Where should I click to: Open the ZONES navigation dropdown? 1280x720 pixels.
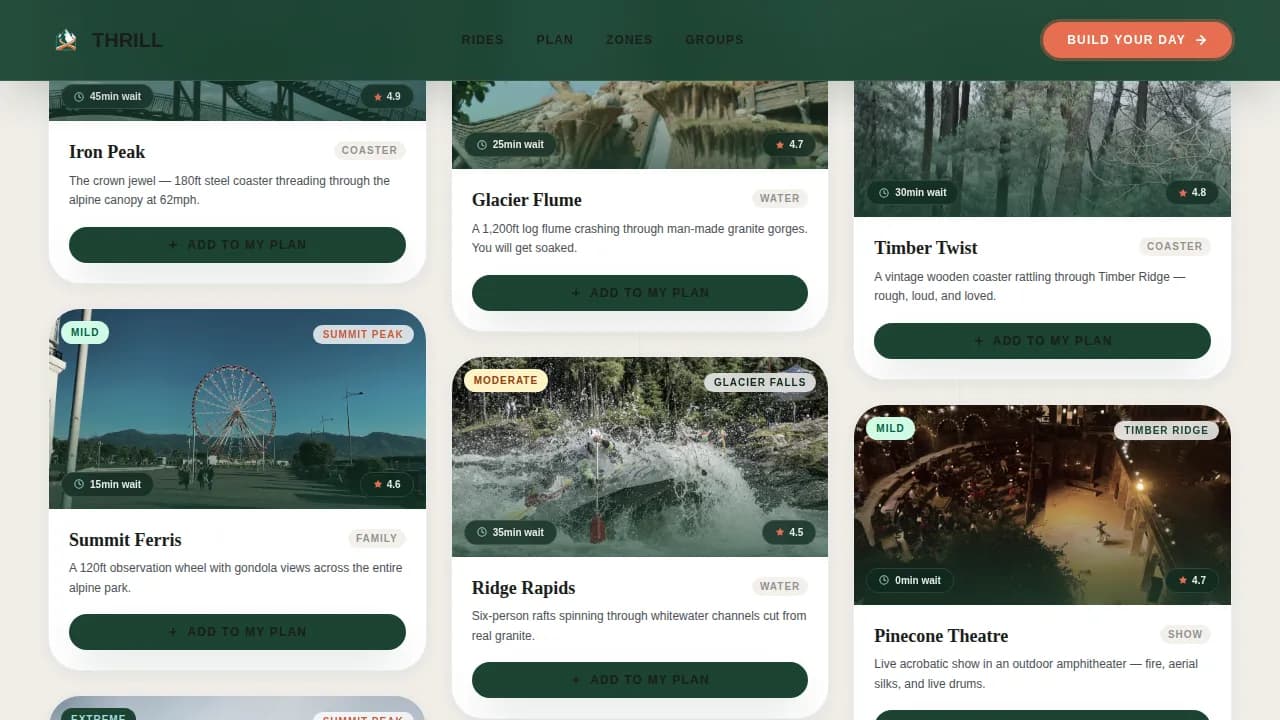click(x=628, y=40)
